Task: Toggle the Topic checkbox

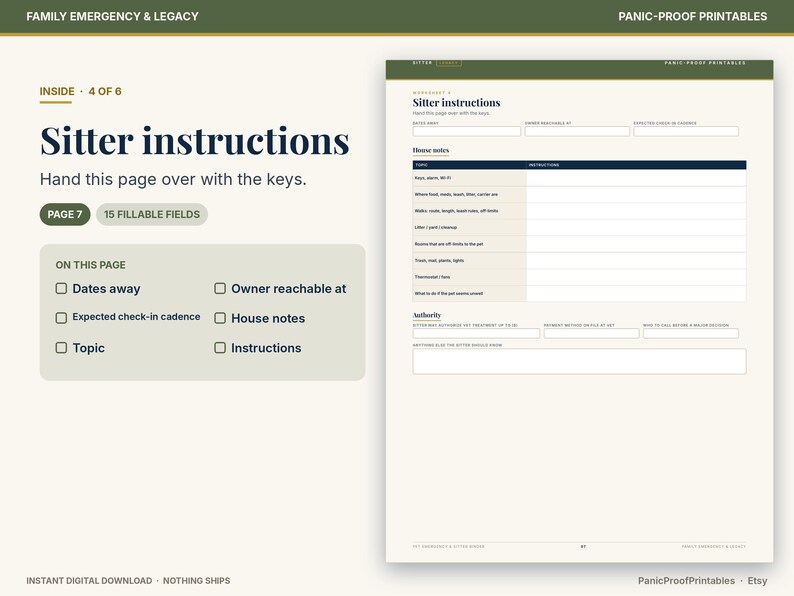Action: click(61, 348)
